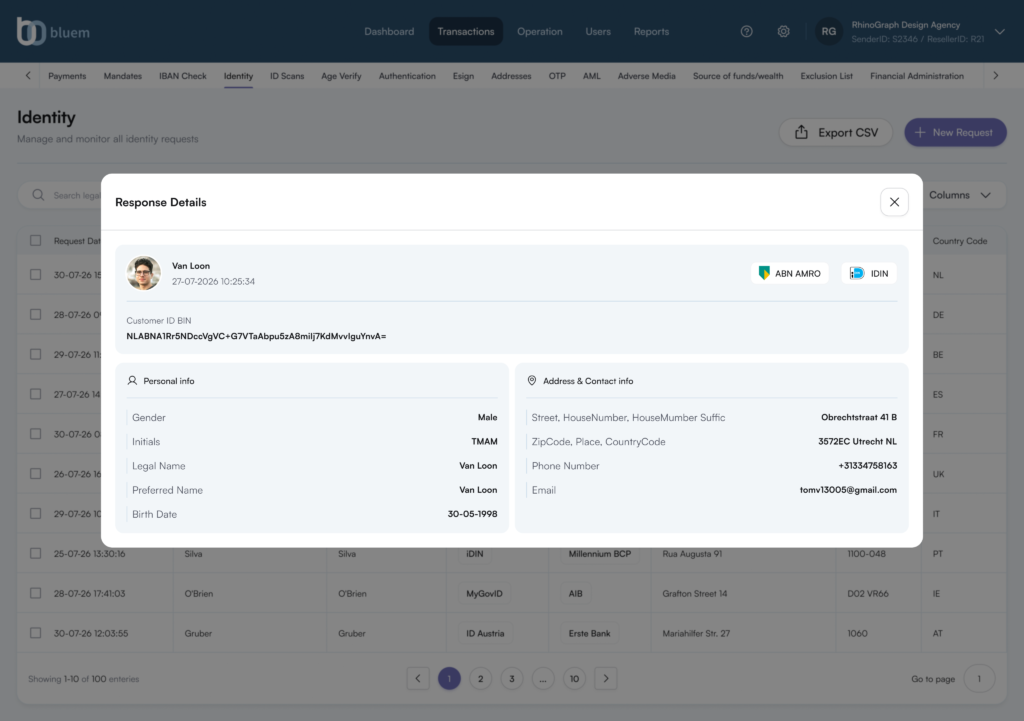Open the AML tab

(592, 76)
